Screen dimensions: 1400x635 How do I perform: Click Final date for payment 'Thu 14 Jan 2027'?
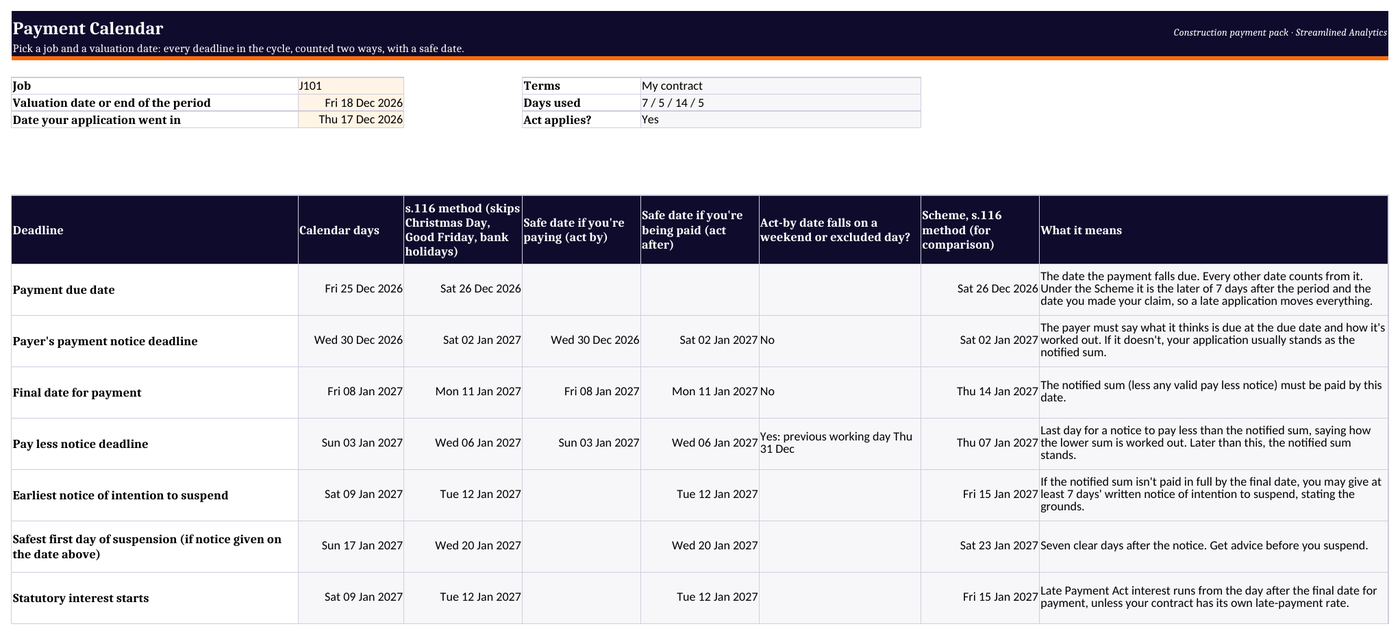(980, 392)
